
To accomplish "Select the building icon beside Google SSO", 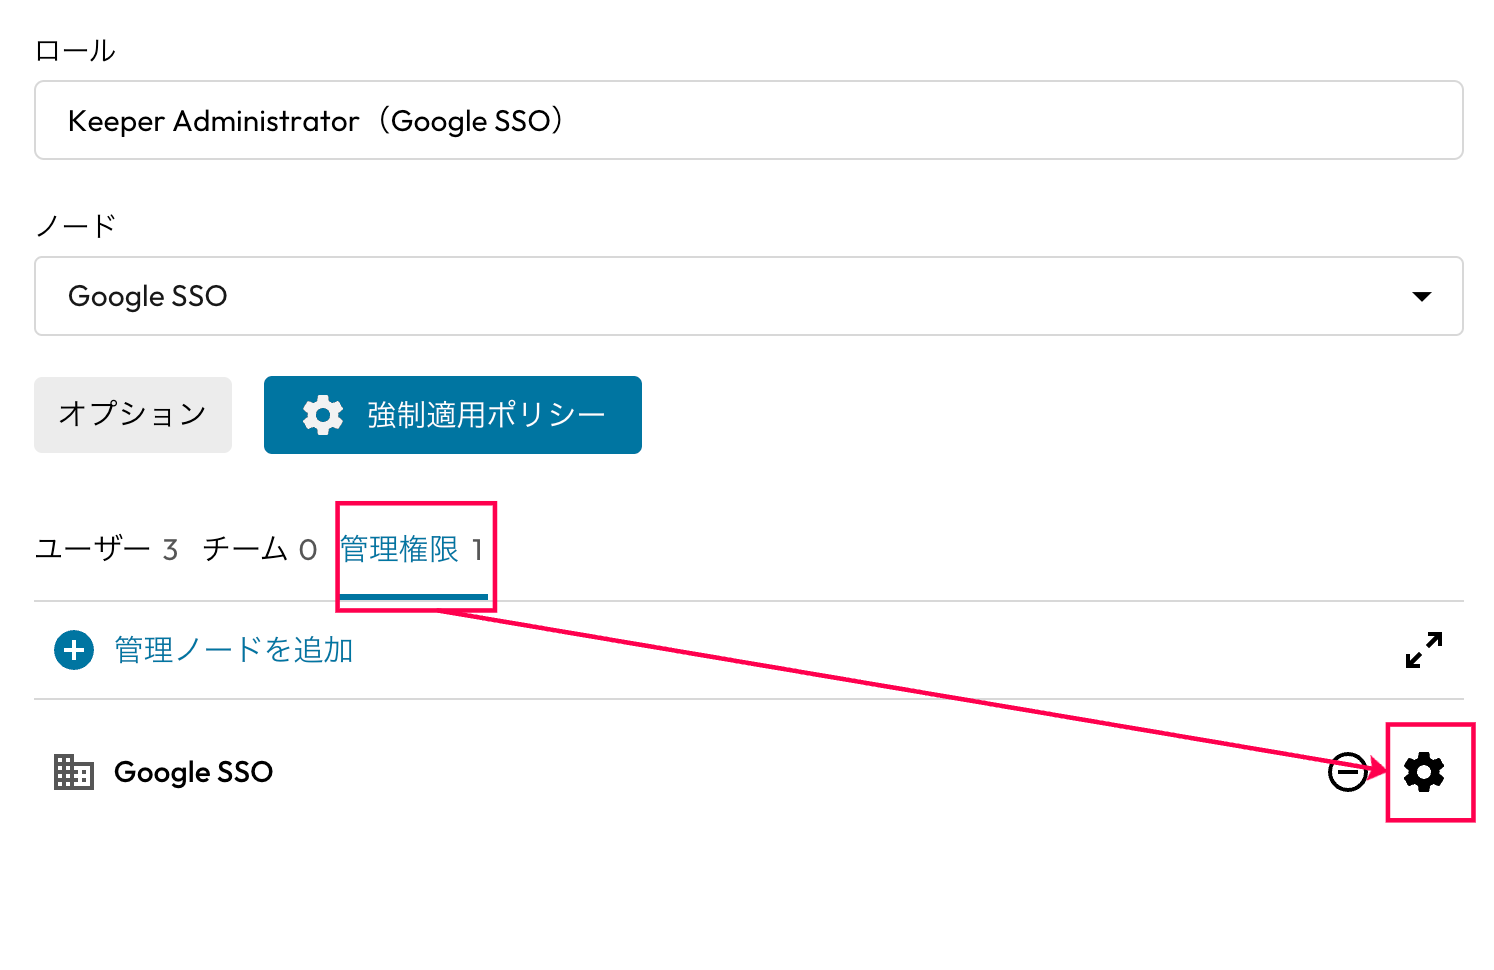I will 73,772.
